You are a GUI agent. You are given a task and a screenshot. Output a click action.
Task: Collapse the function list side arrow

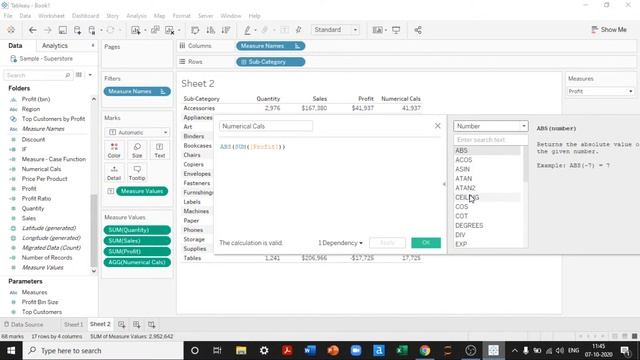tap(444, 184)
